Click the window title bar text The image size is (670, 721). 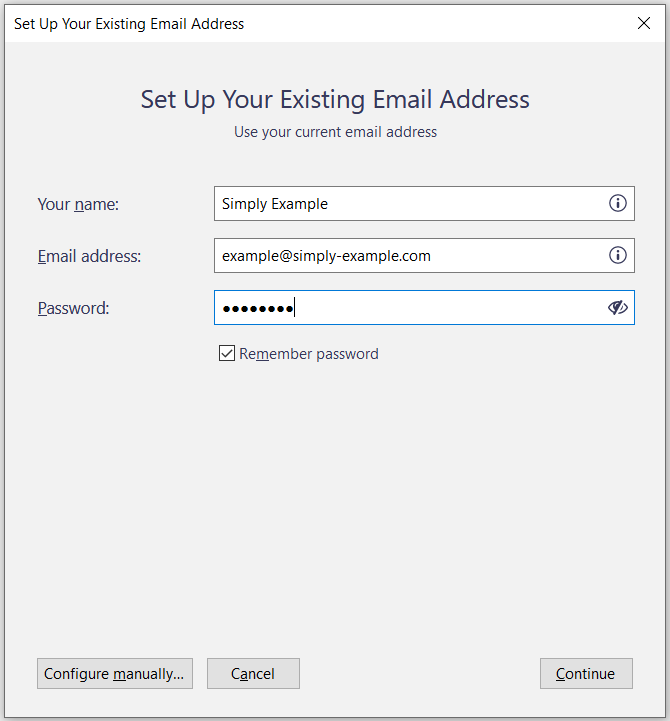pyautogui.click(x=129, y=23)
